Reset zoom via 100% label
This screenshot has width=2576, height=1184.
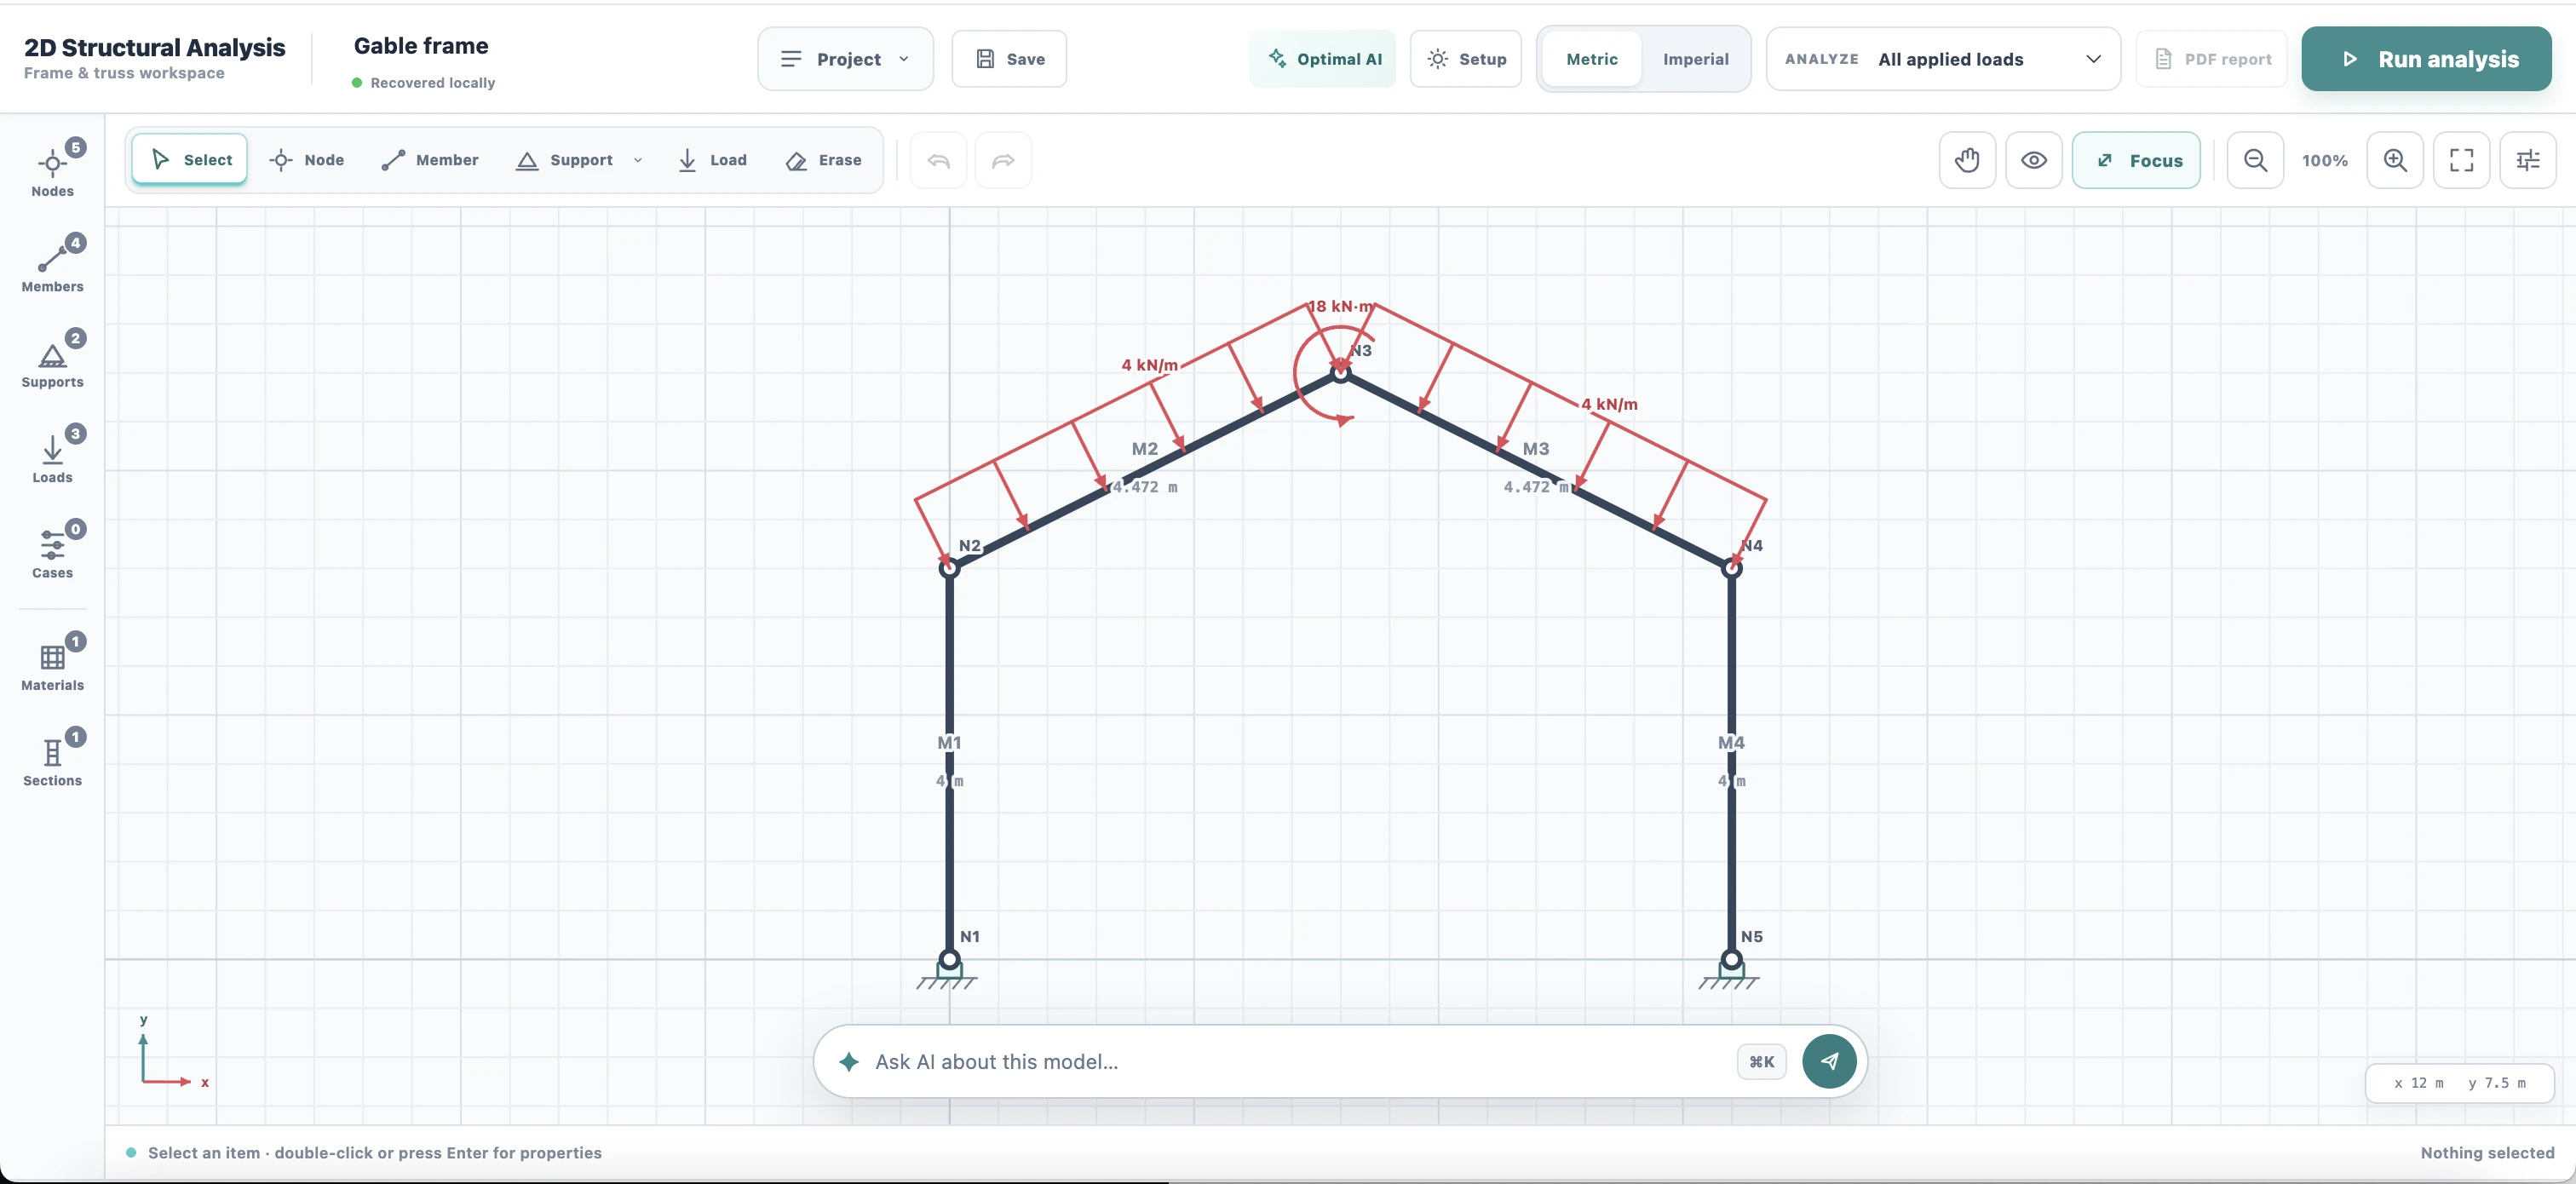point(2325,160)
